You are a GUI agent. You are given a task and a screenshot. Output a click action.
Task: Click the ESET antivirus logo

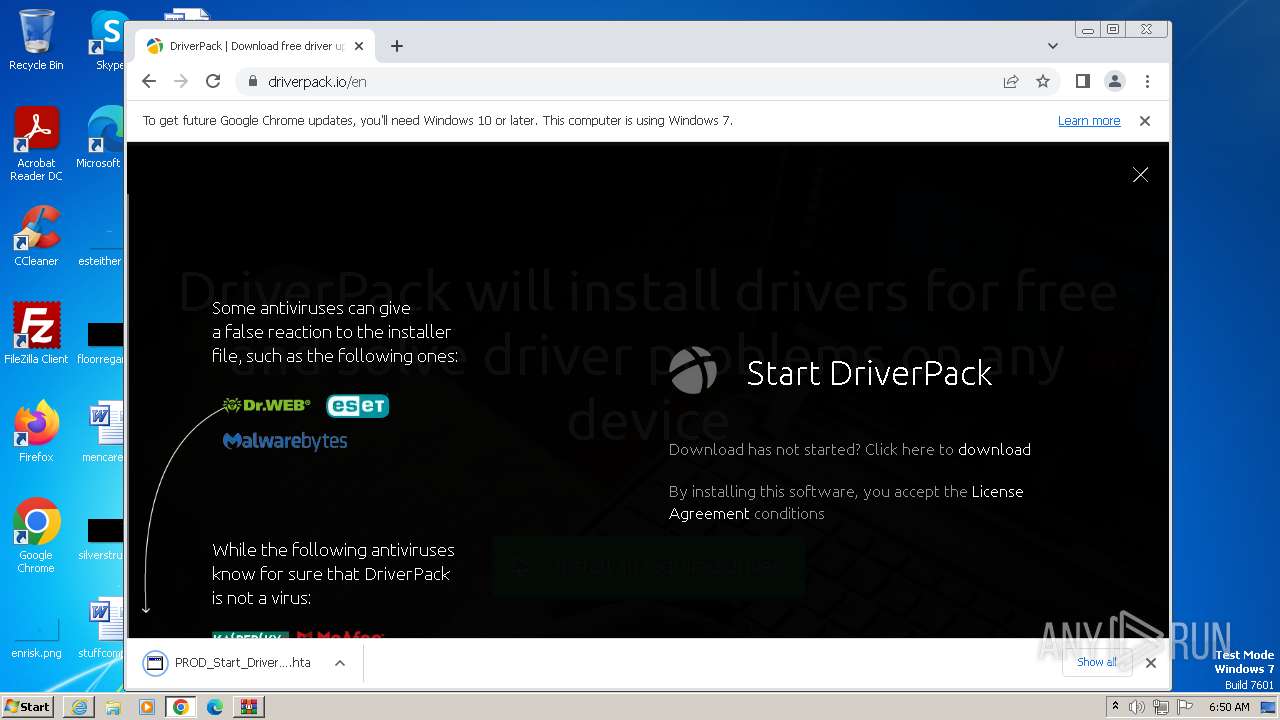click(357, 405)
